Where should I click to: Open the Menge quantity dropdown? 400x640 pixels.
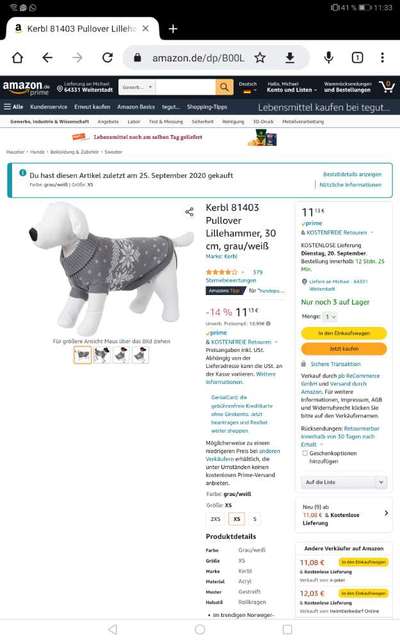click(330, 317)
